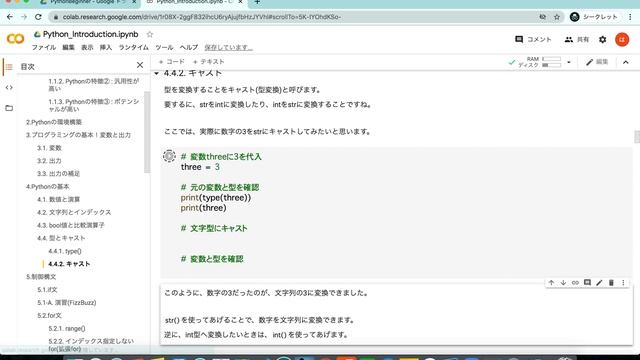Move cell down arrow icon
This screenshot has width=640, height=360.
coord(563,282)
